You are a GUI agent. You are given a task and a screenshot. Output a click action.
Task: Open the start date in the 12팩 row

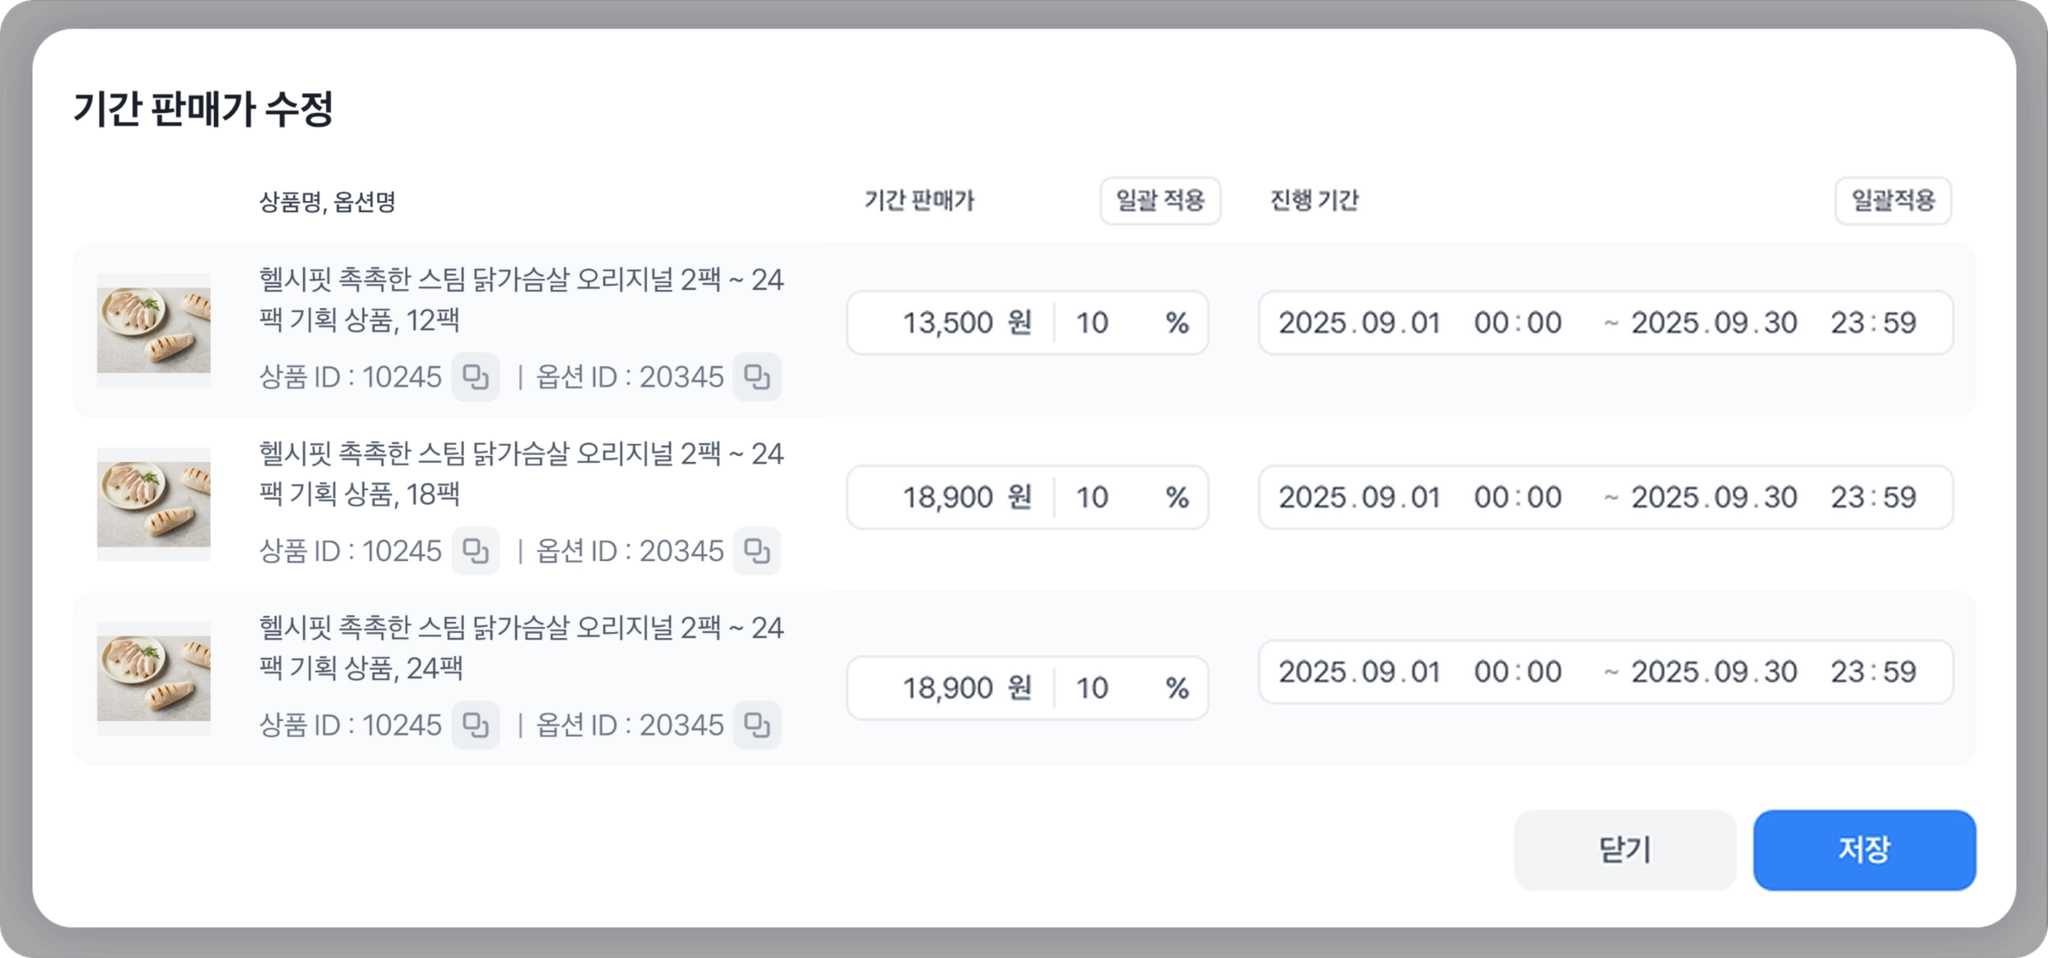tap(1359, 323)
